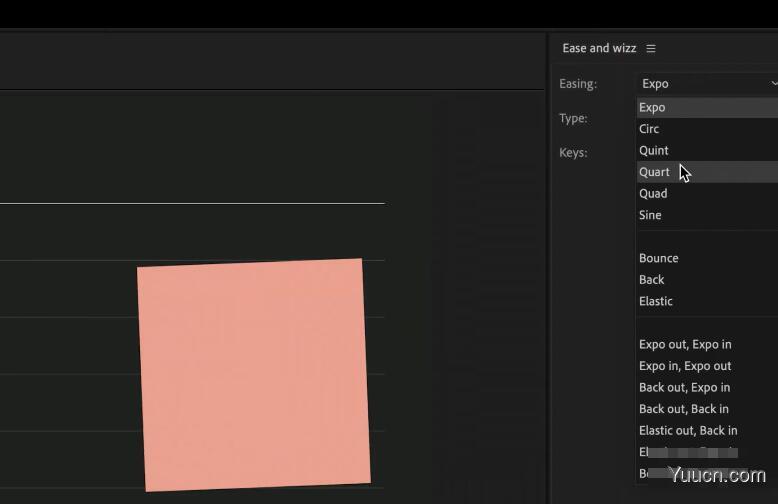778x504 pixels.
Task: Click the pink square in the composition
Action: [x=254, y=375]
